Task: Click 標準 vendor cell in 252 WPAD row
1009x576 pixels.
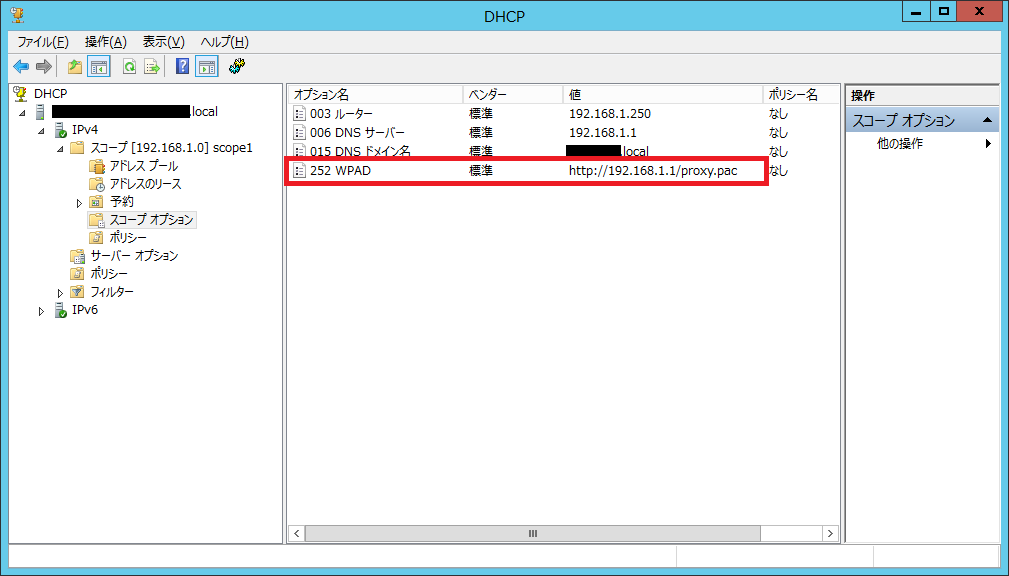Action: [481, 171]
